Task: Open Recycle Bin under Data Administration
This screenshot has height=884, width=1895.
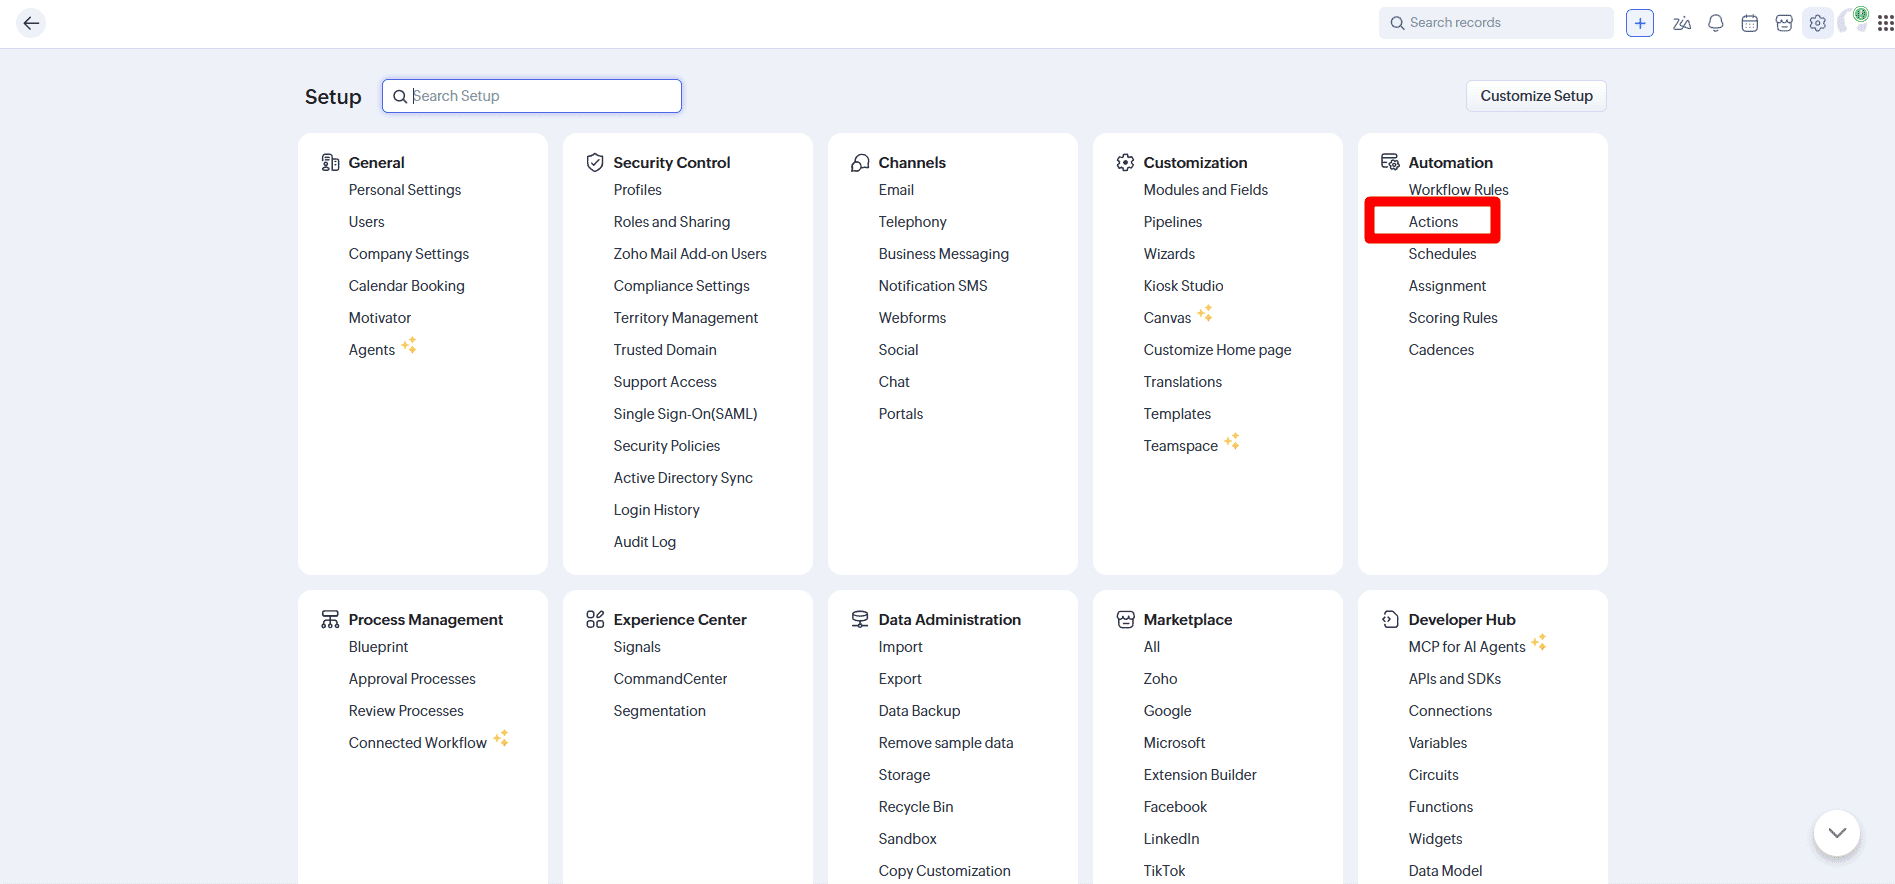Action: pyautogui.click(x=915, y=807)
